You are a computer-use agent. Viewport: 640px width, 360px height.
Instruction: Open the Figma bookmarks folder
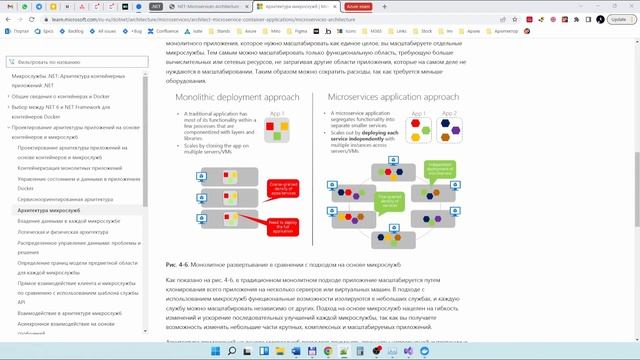pyautogui.click(x=297, y=31)
